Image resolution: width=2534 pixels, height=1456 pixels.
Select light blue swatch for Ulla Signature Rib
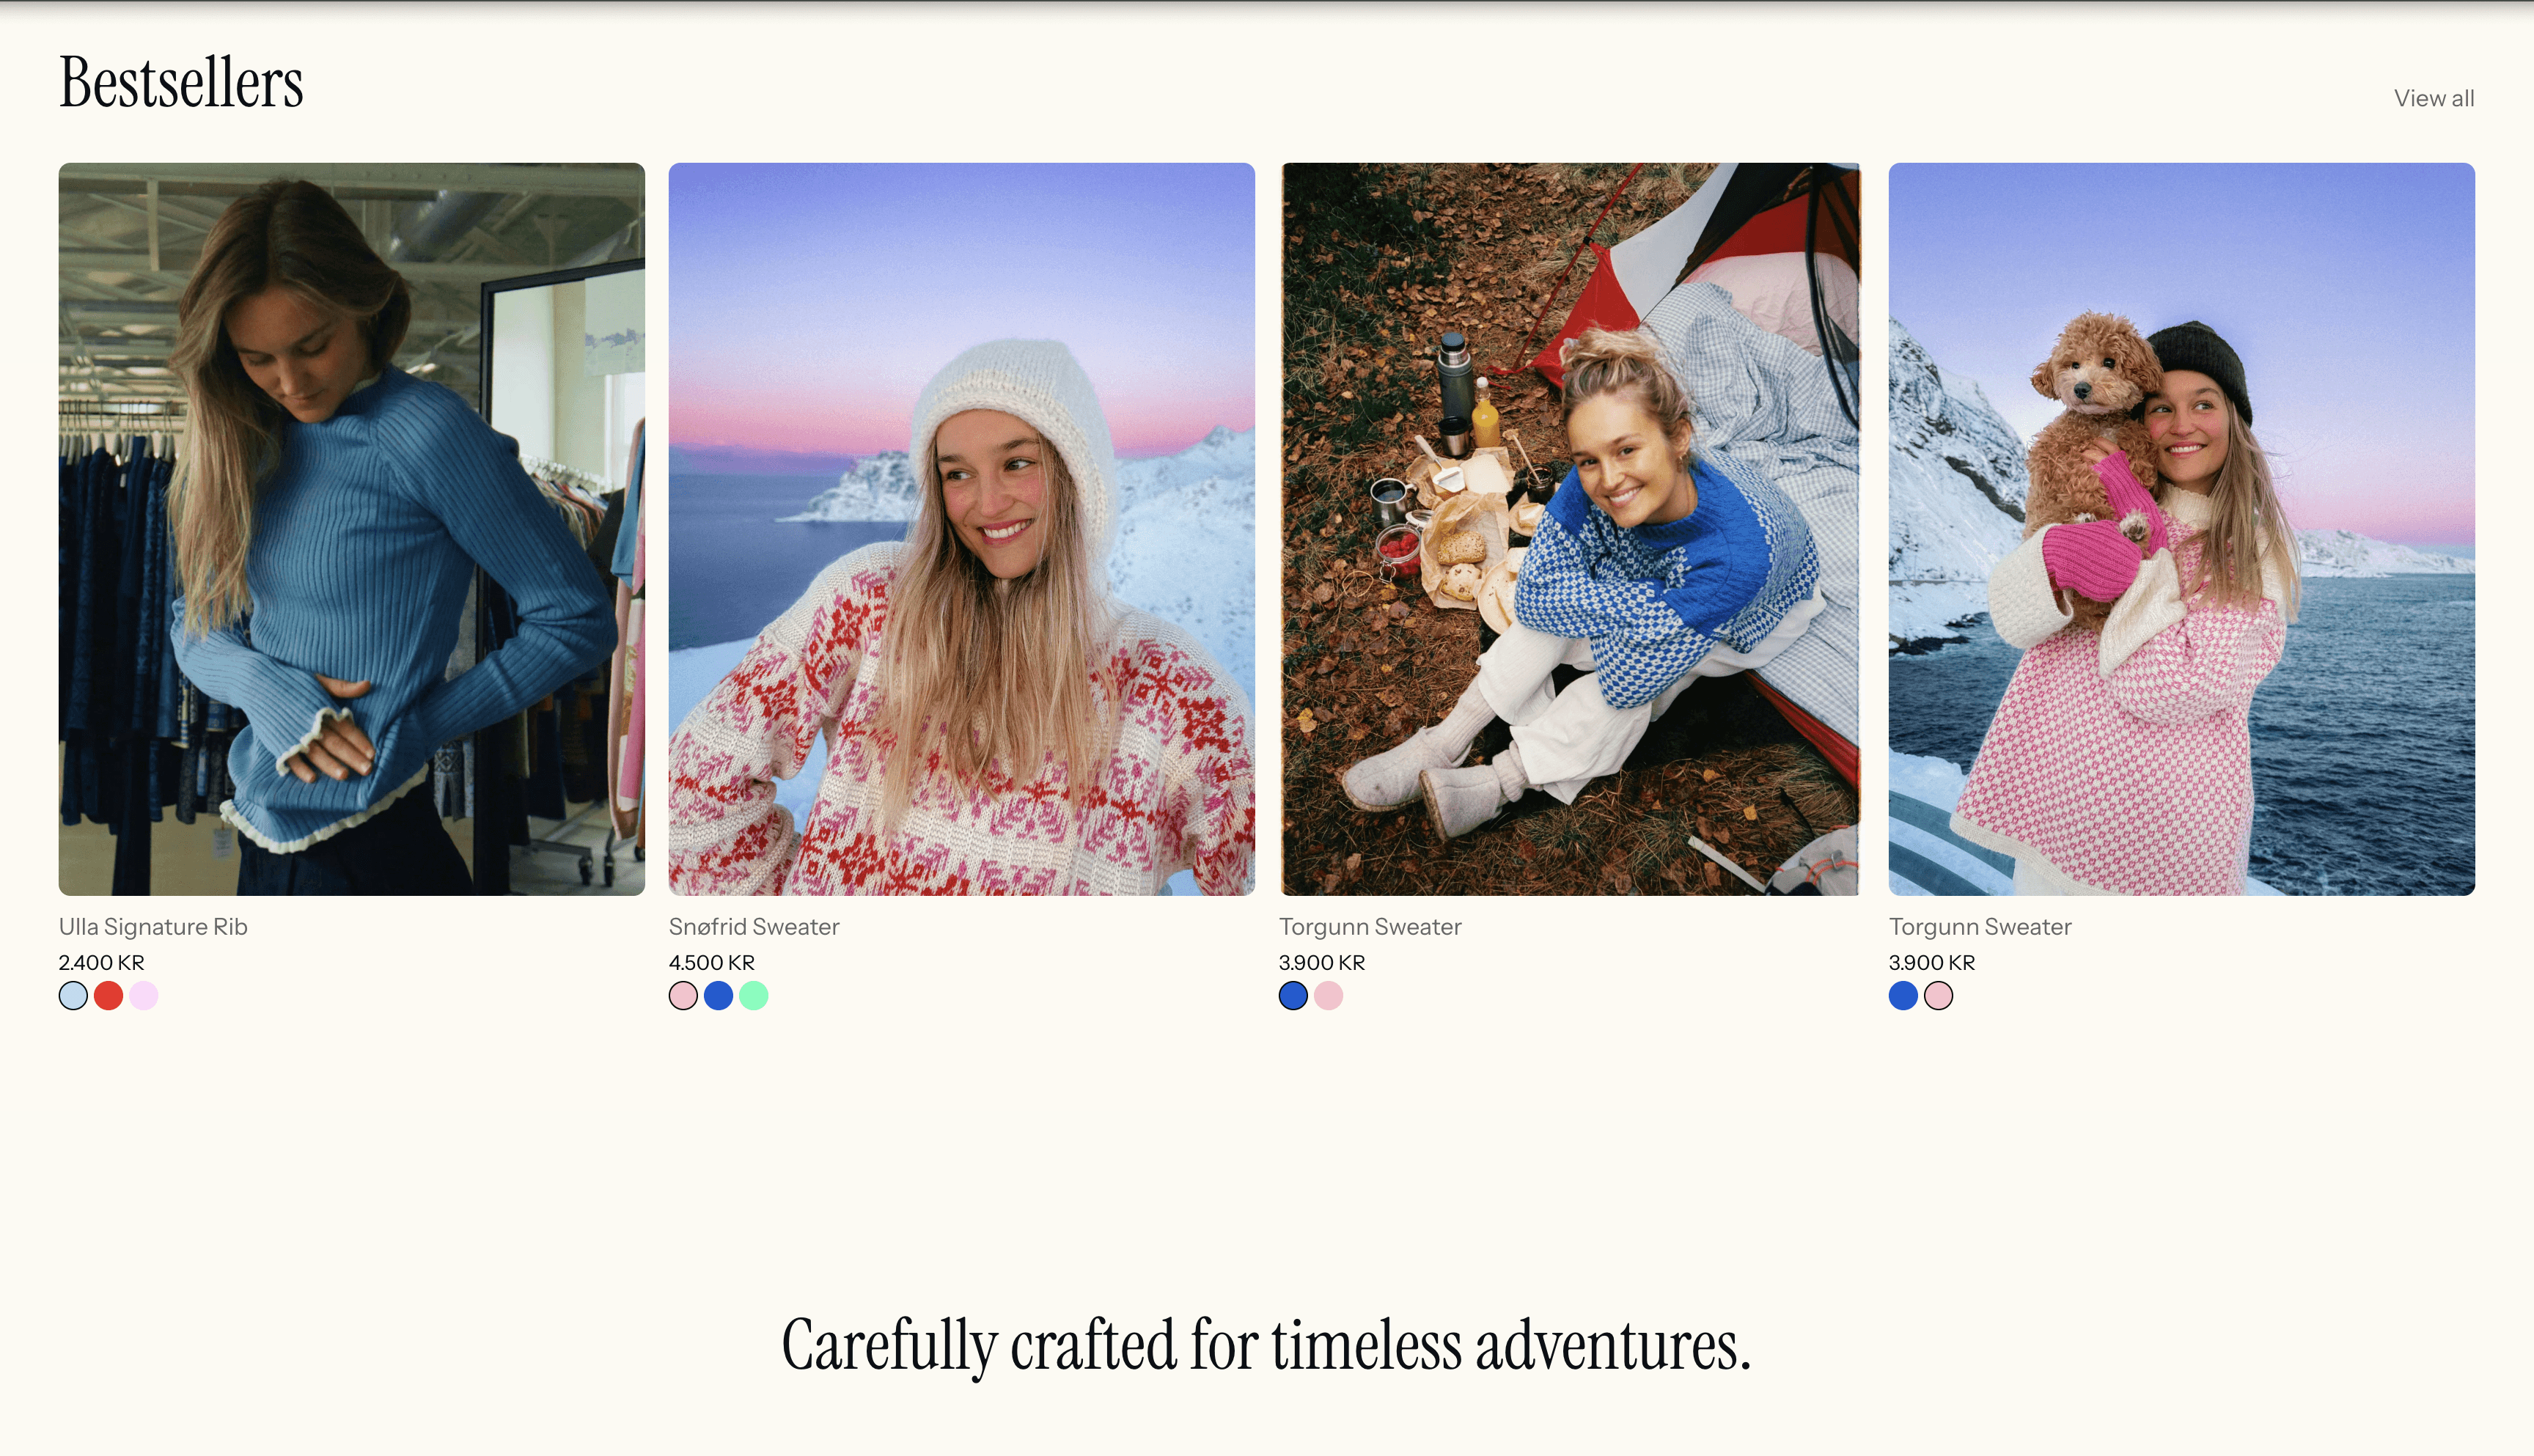[x=73, y=996]
